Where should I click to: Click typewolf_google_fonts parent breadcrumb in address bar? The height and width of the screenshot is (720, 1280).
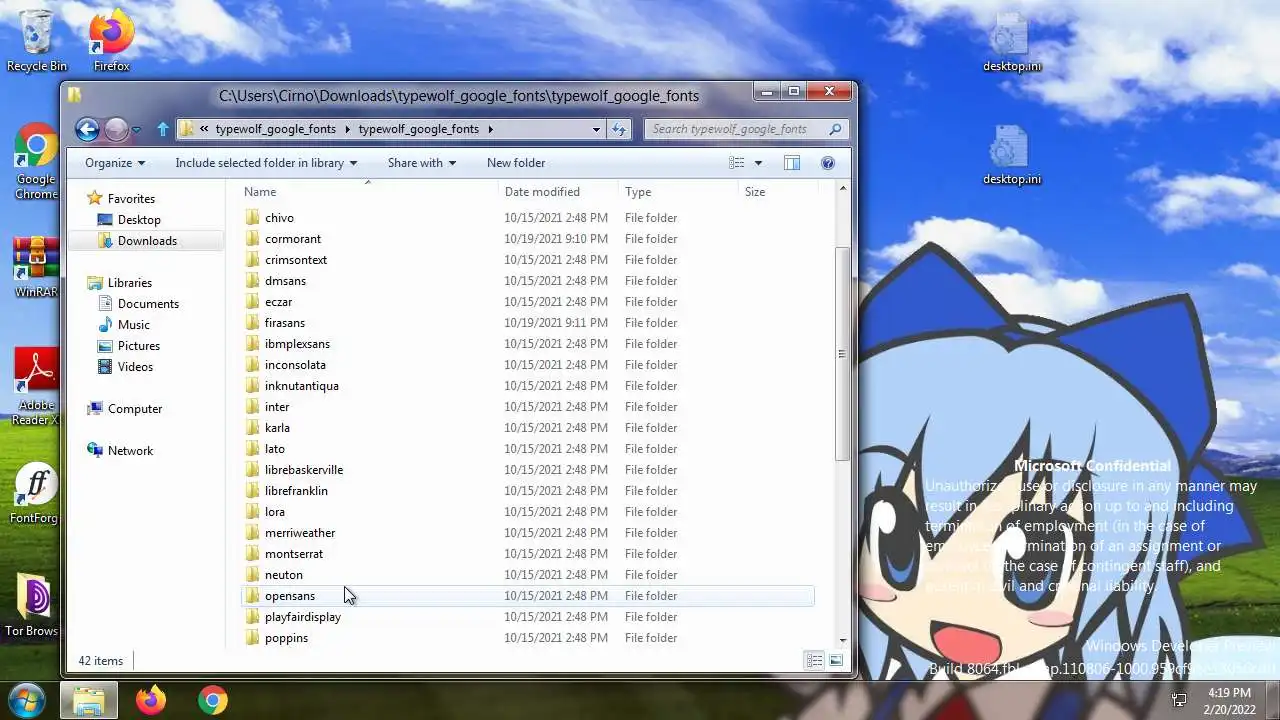pyautogui.click(x=276, y=129)
